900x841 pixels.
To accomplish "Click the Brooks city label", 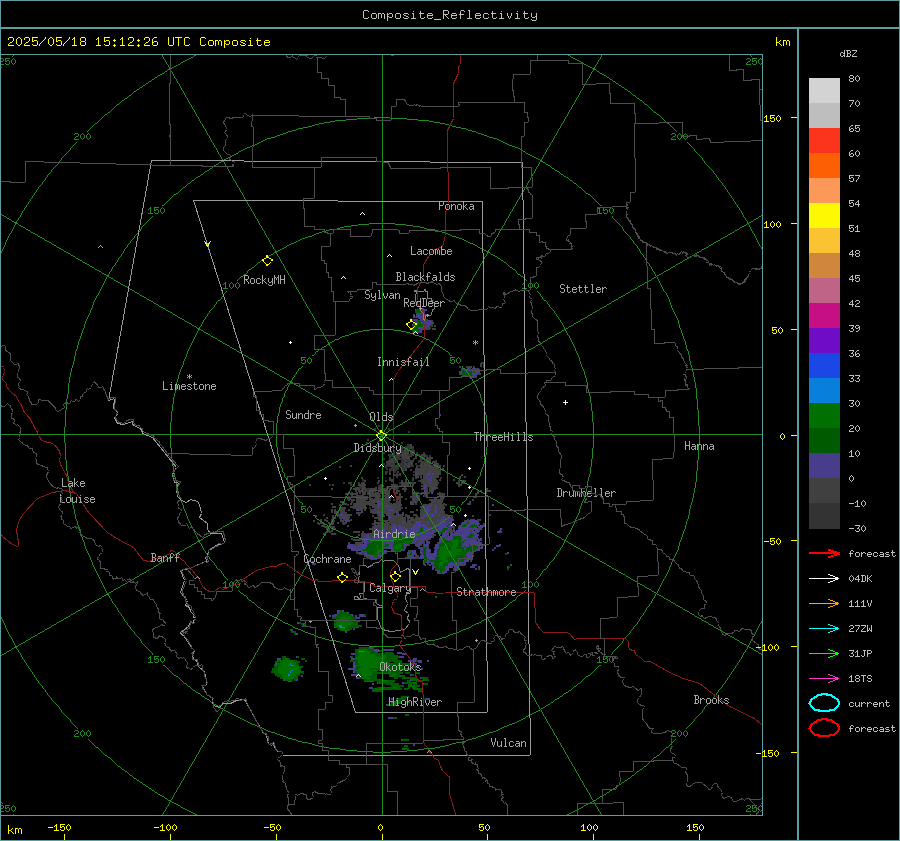I will [711, 700].
